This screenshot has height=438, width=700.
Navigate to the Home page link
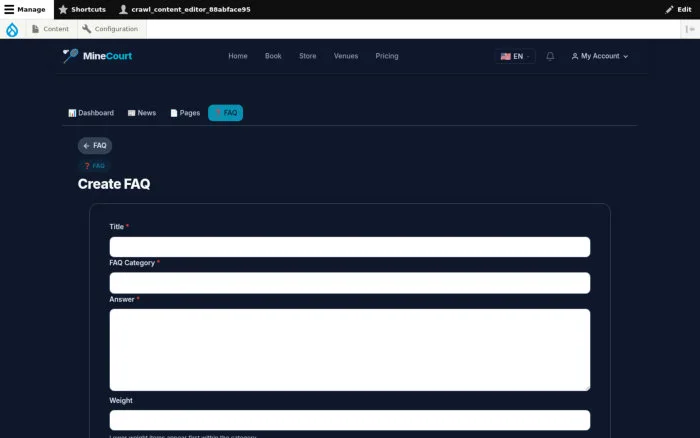[x=238, y=56]
